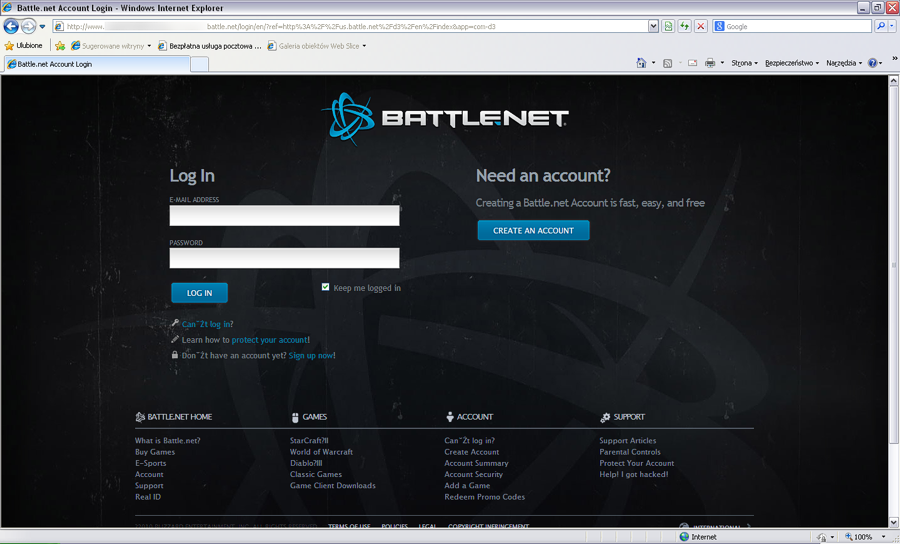Screen dimensions: 900x544
Task: Click the address bar URL field
Action: [350, 26]
